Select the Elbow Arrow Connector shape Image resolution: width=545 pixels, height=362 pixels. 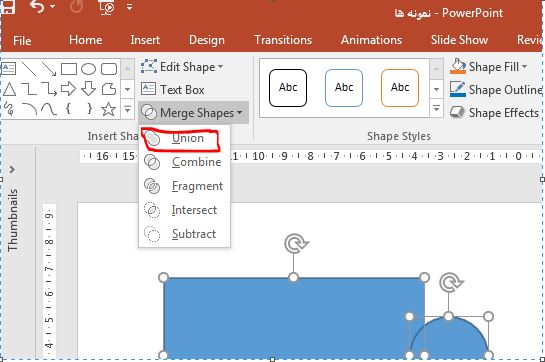click(x=49, y=89)
